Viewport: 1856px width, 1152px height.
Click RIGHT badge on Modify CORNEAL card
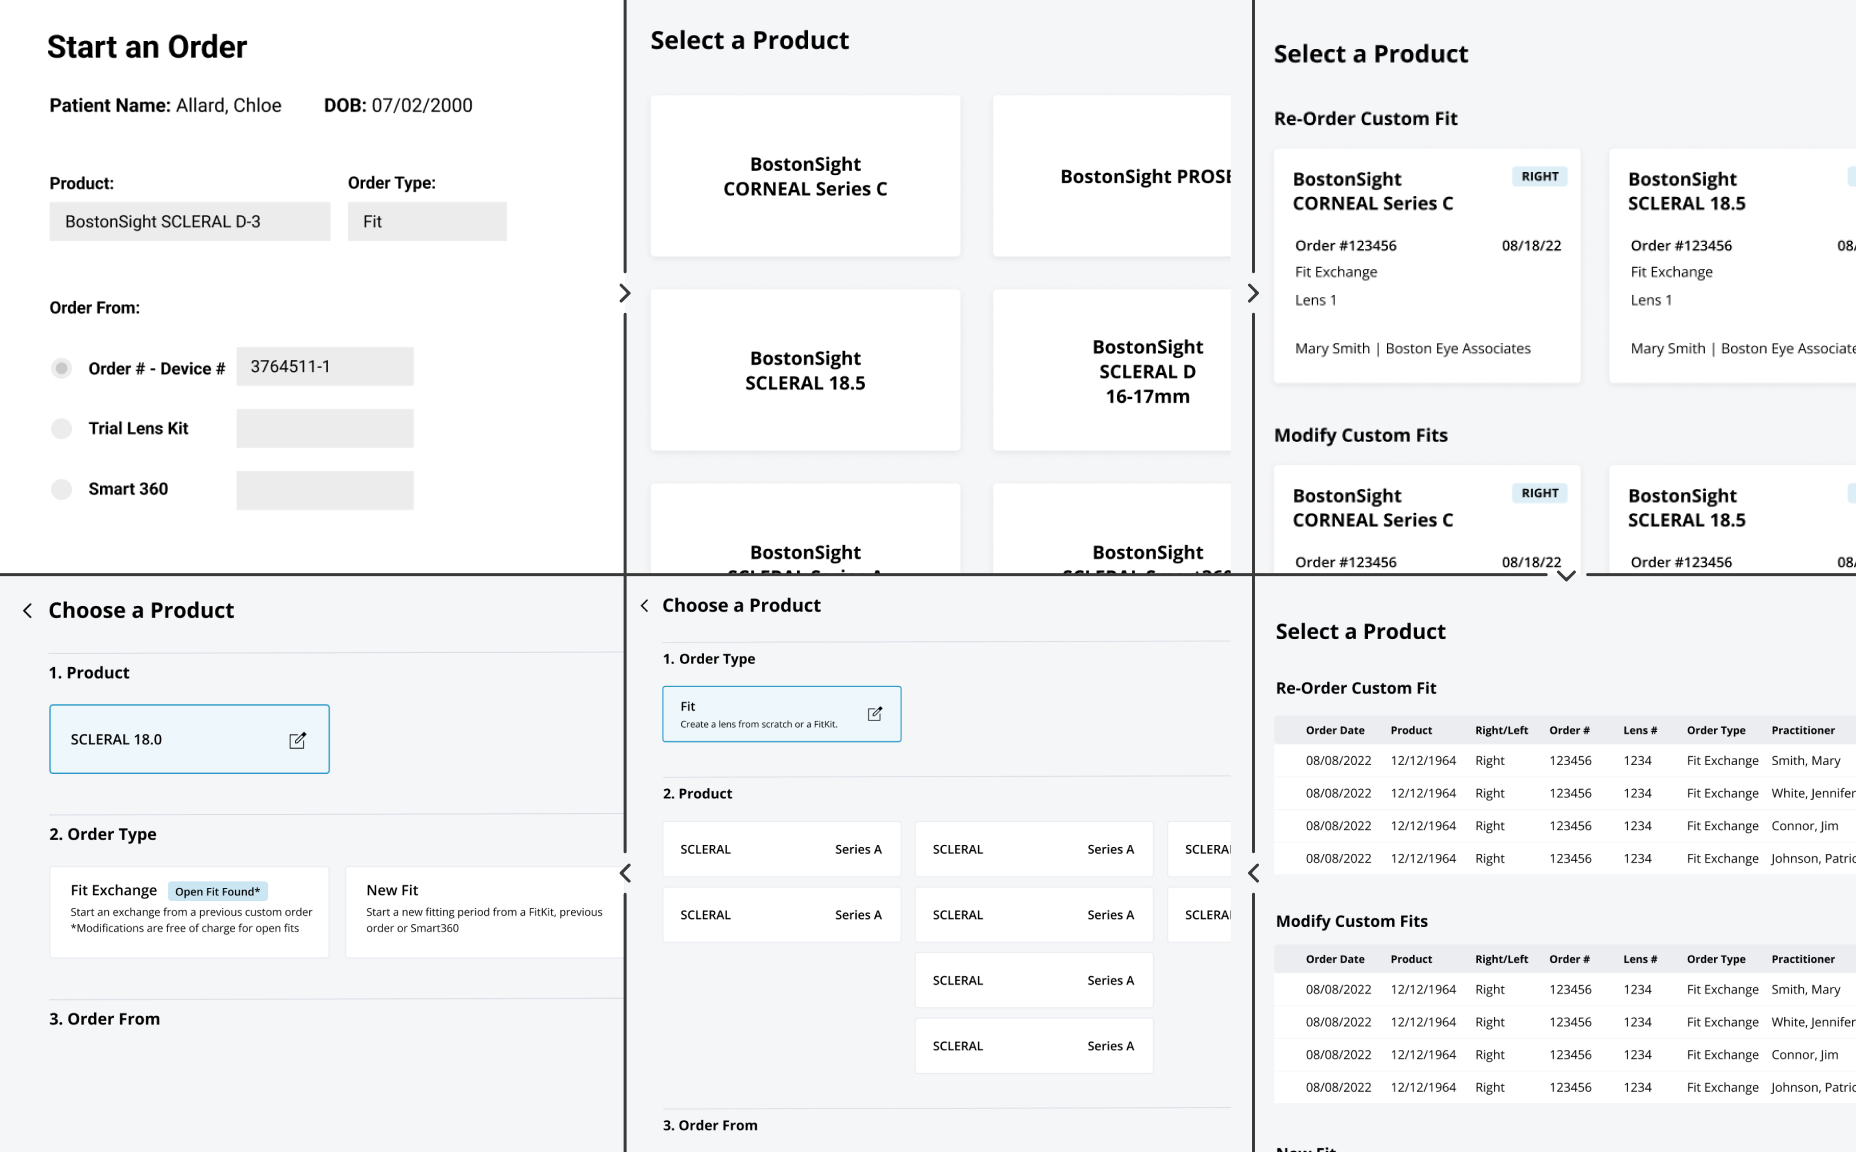pos(1540,493)
